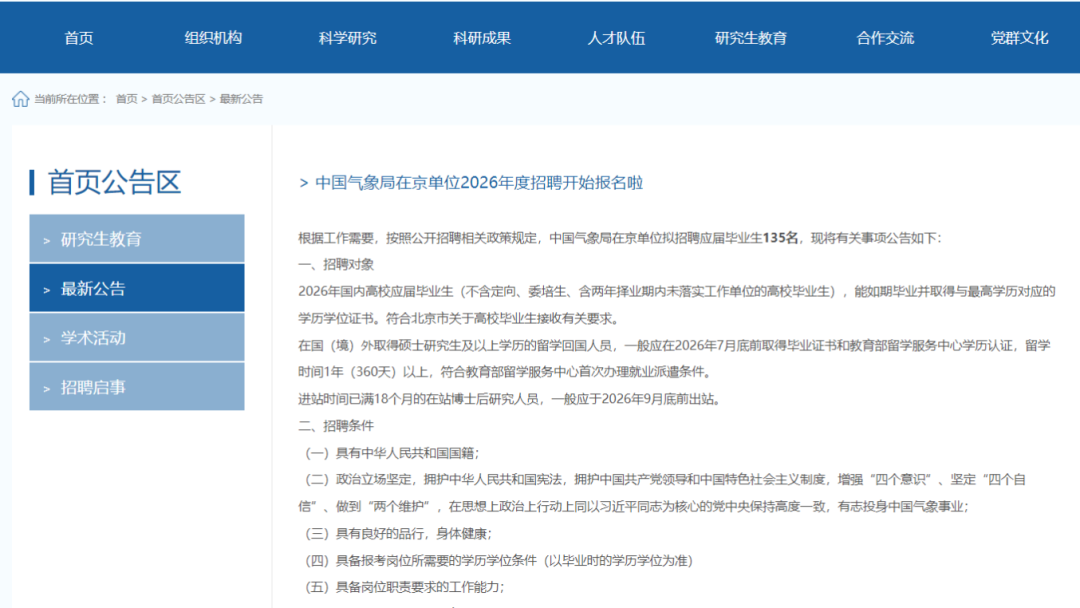This screenshot has height=608, width=1080.
Task: Expand the 学术活动 sidebar section
Action: (137, 337)
